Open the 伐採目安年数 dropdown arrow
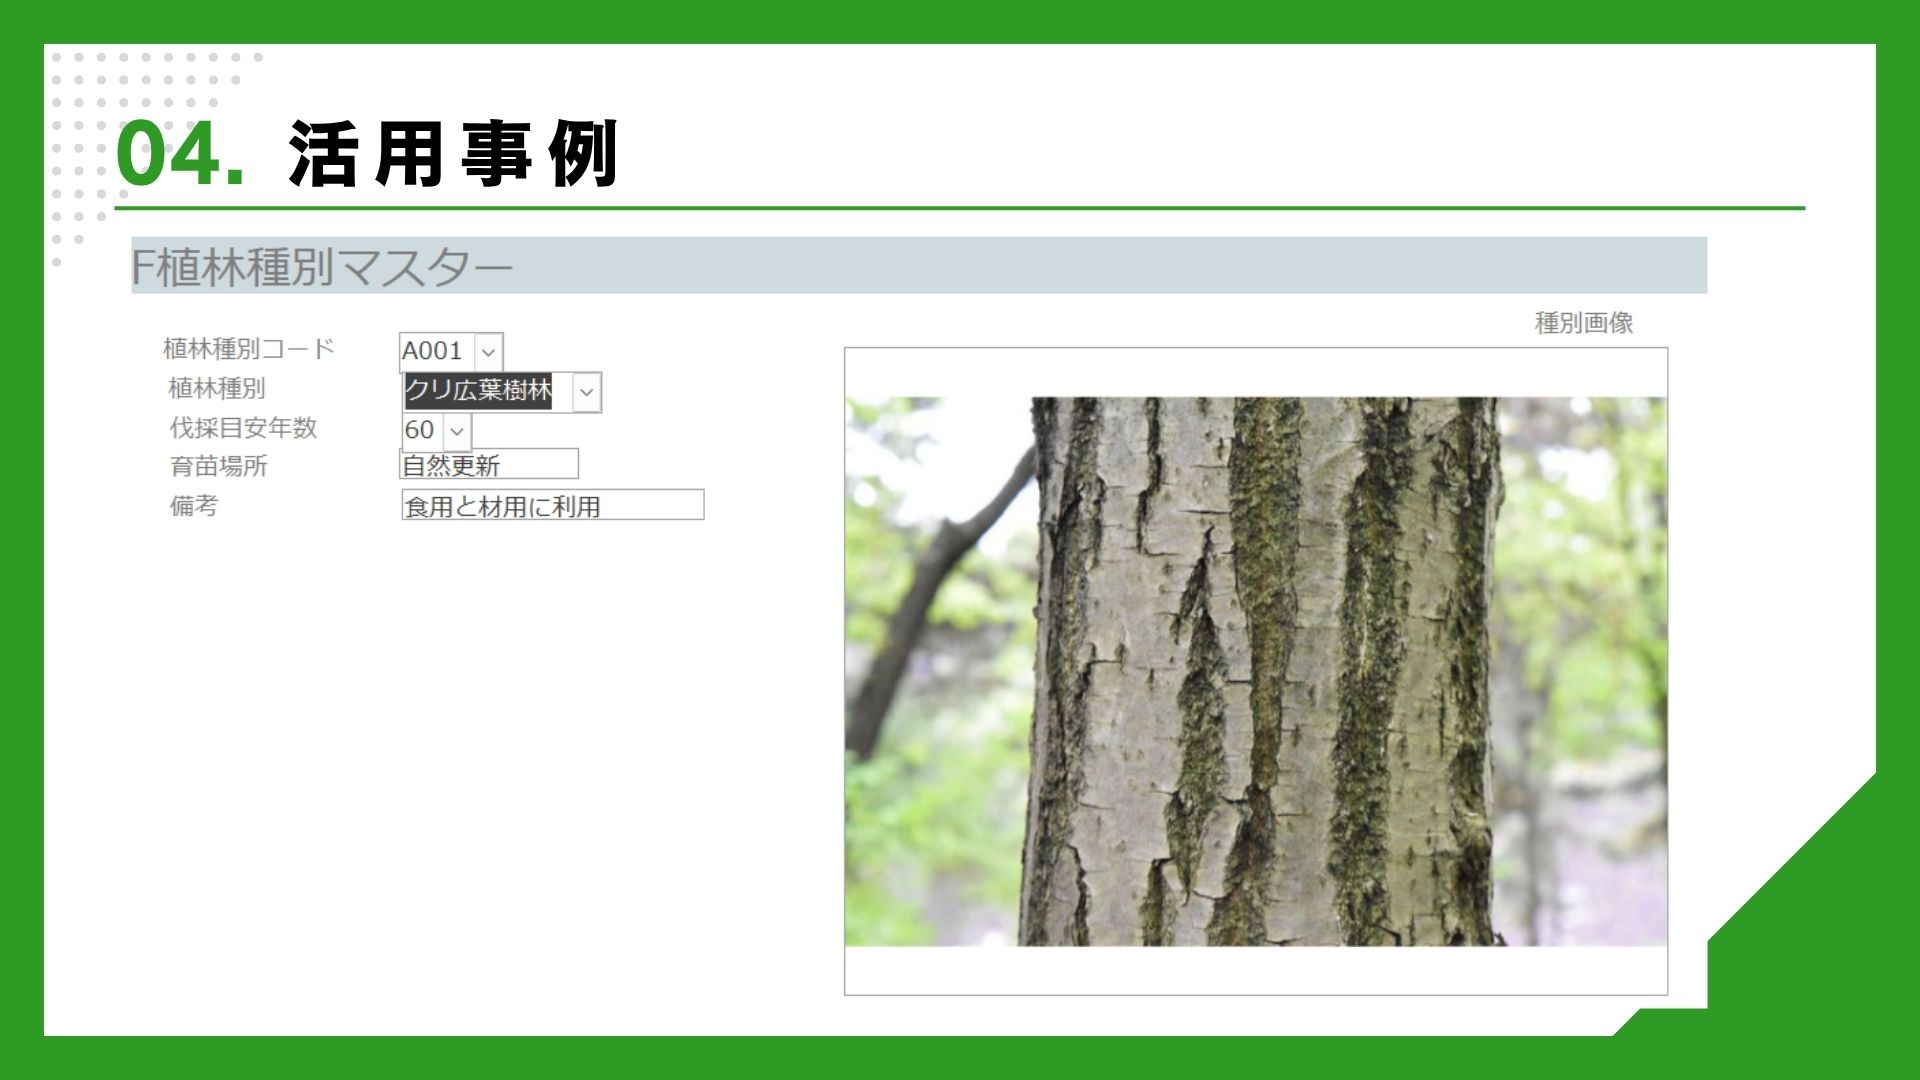 [x=457, y=431]
